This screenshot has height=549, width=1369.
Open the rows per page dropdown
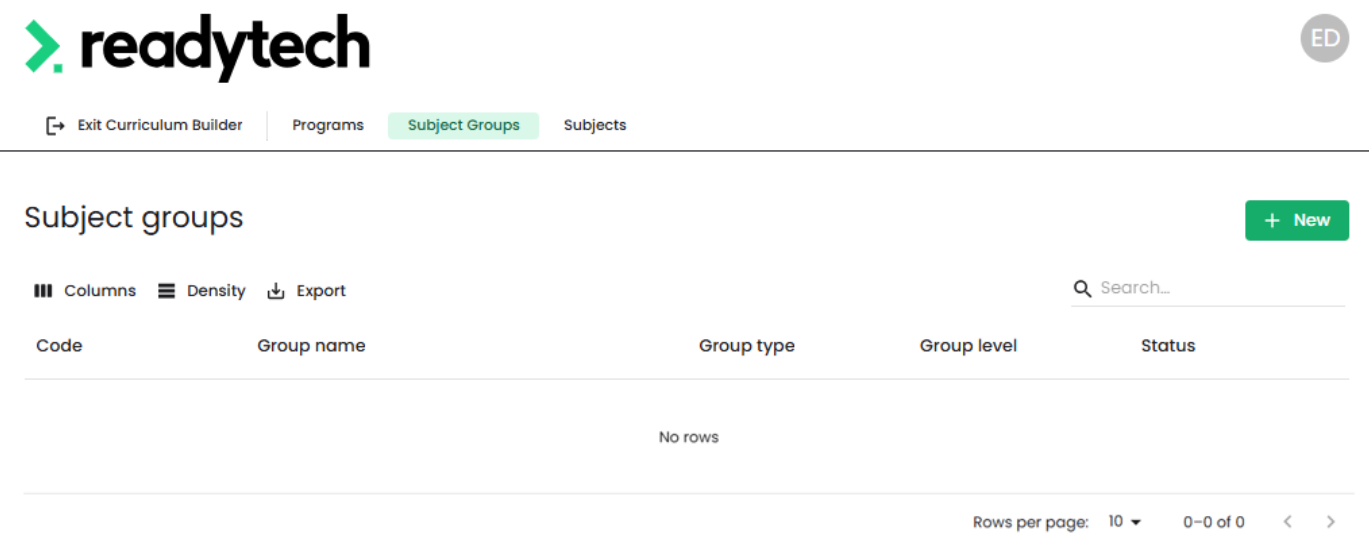tap(1125, 522)
